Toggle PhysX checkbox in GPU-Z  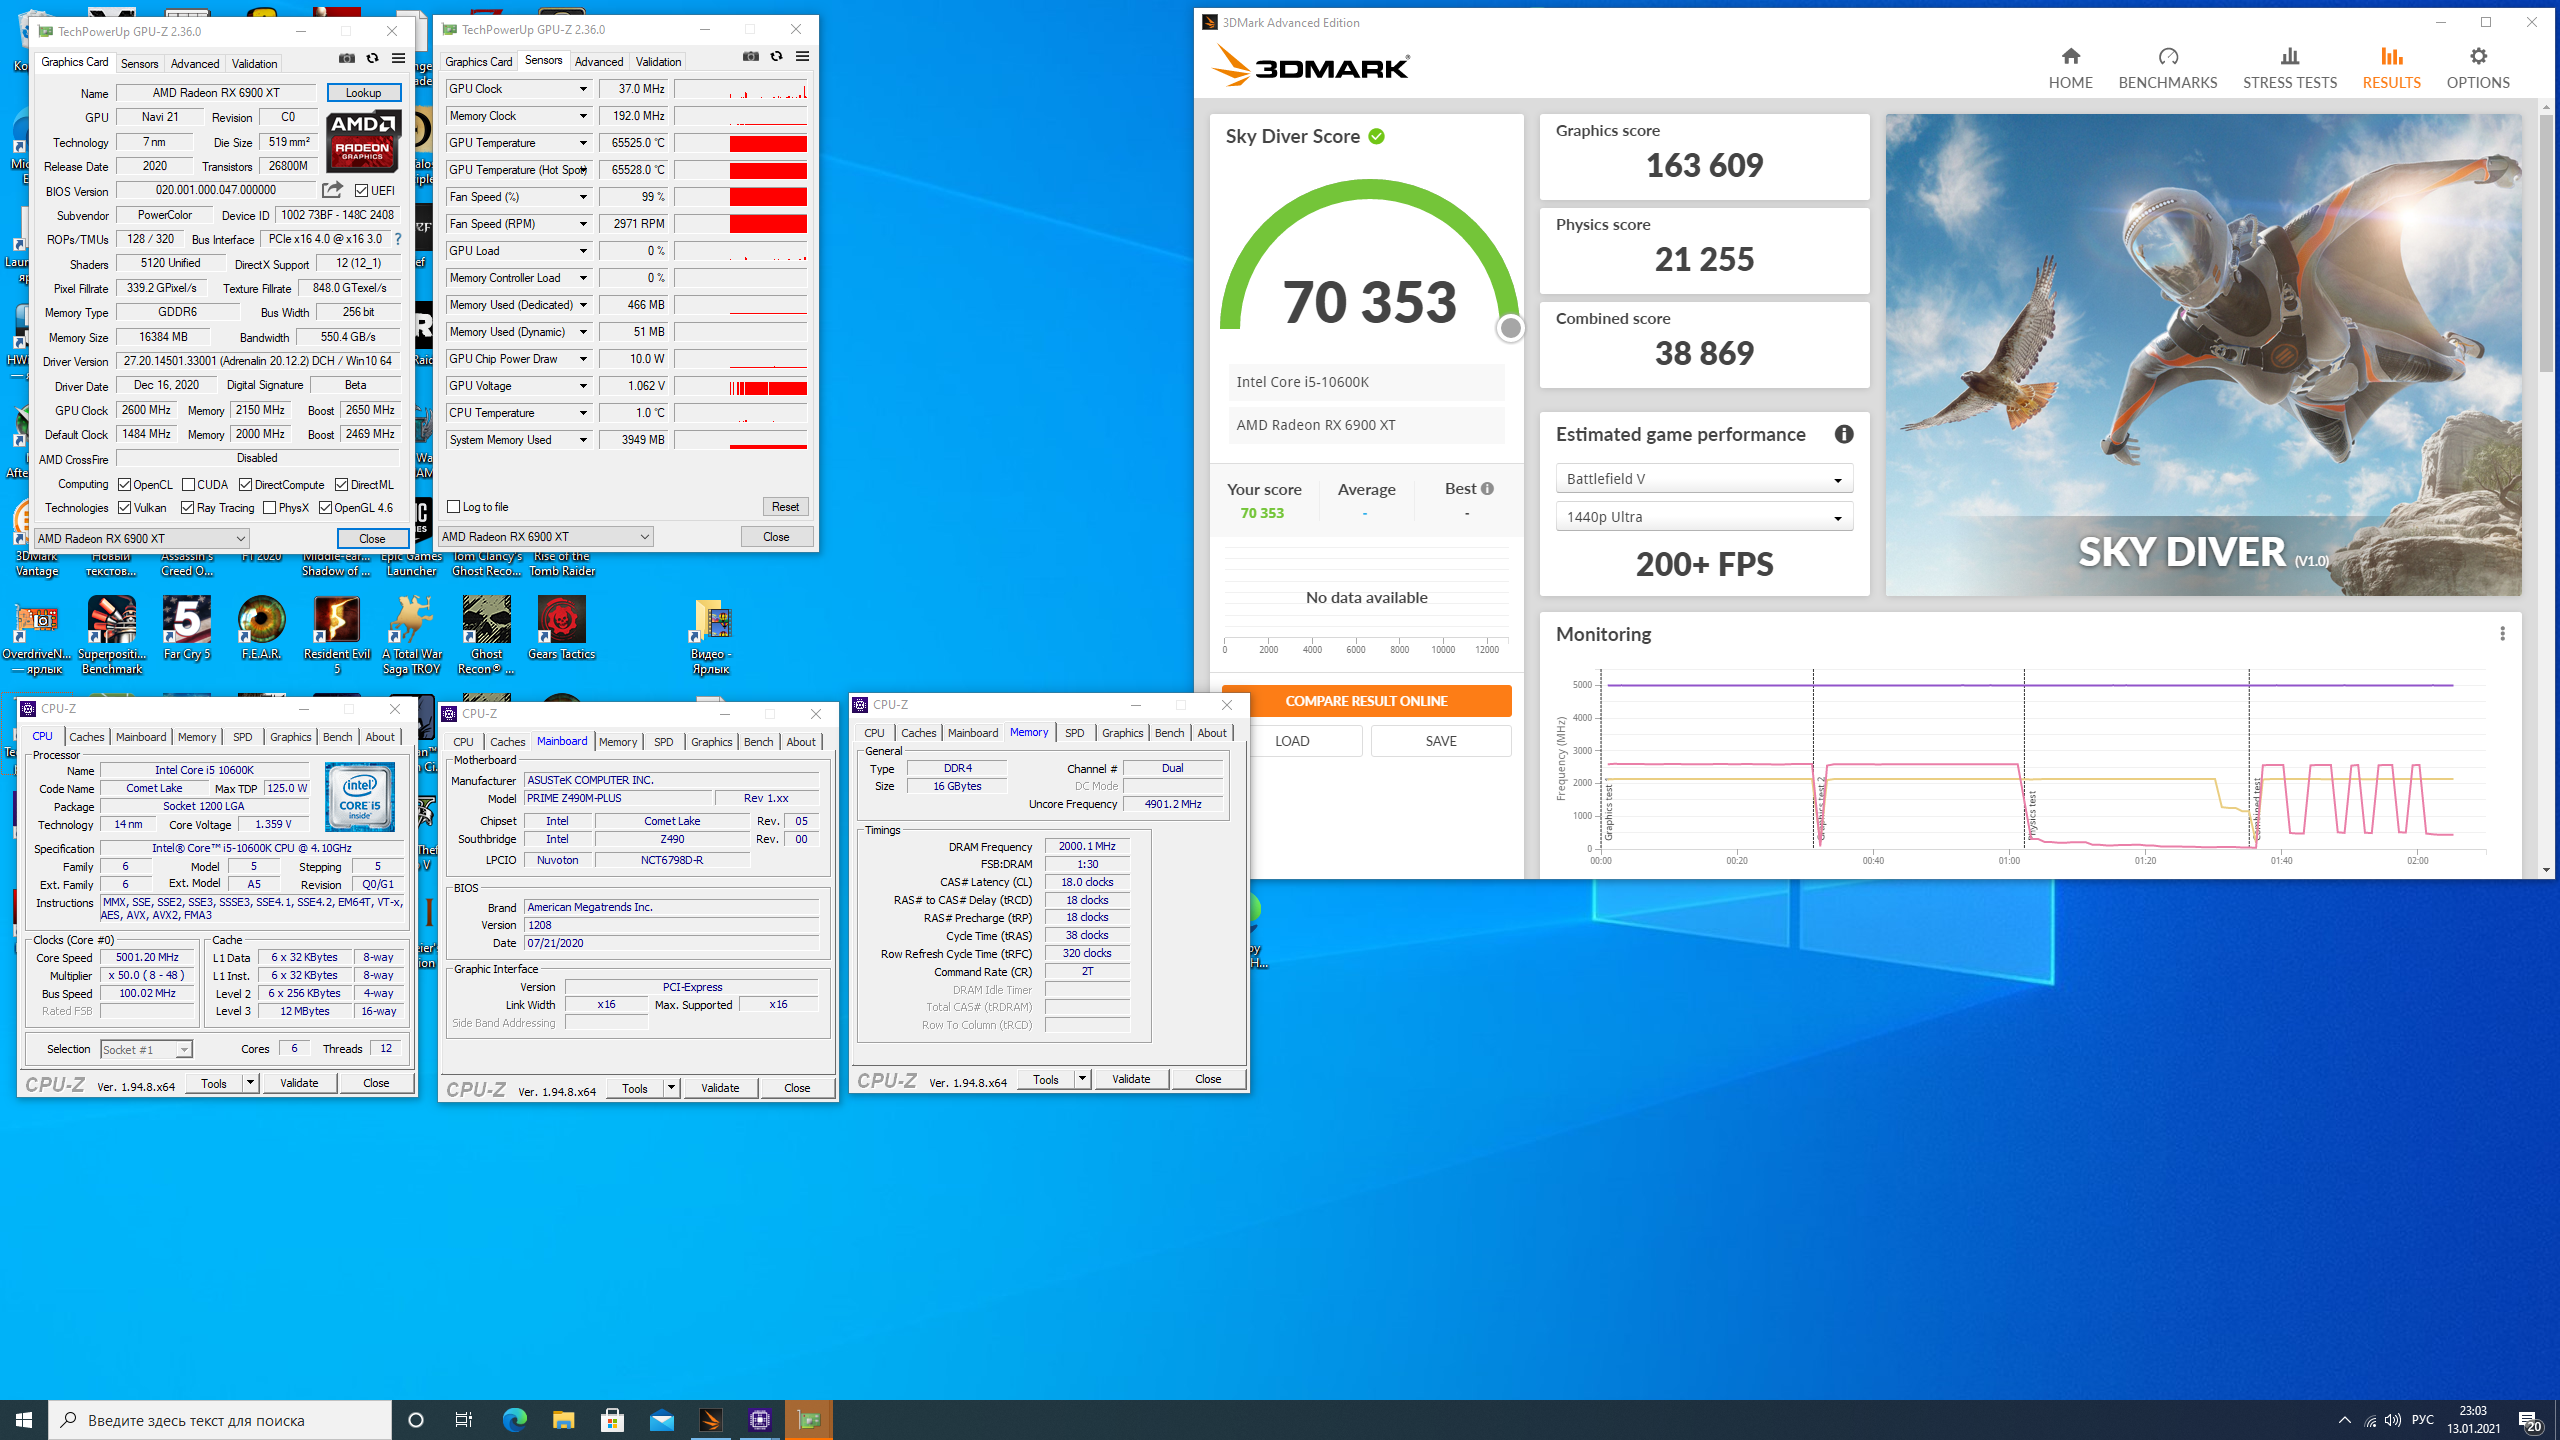click(x=269, y=508)
